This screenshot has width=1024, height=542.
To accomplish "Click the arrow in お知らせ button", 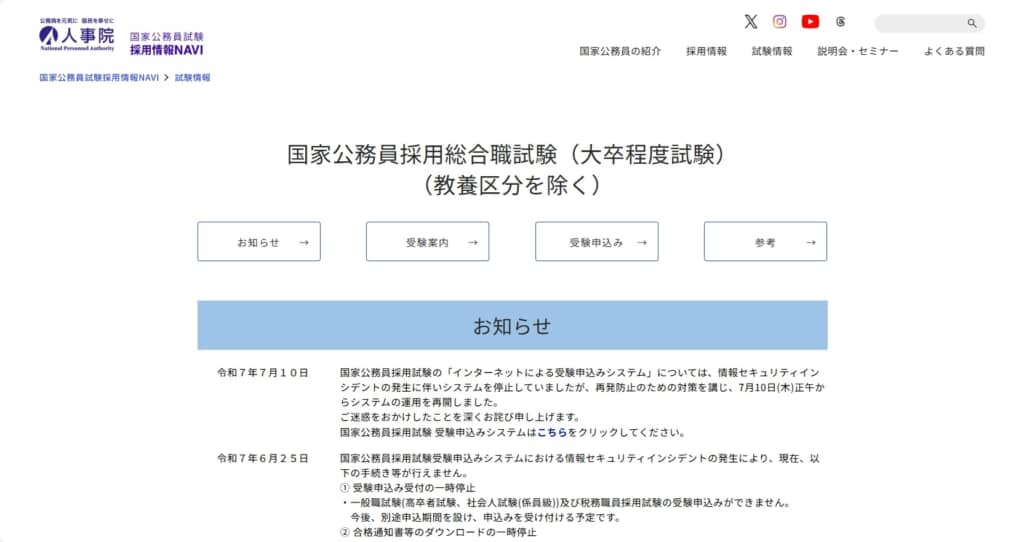I will point(304,242).
